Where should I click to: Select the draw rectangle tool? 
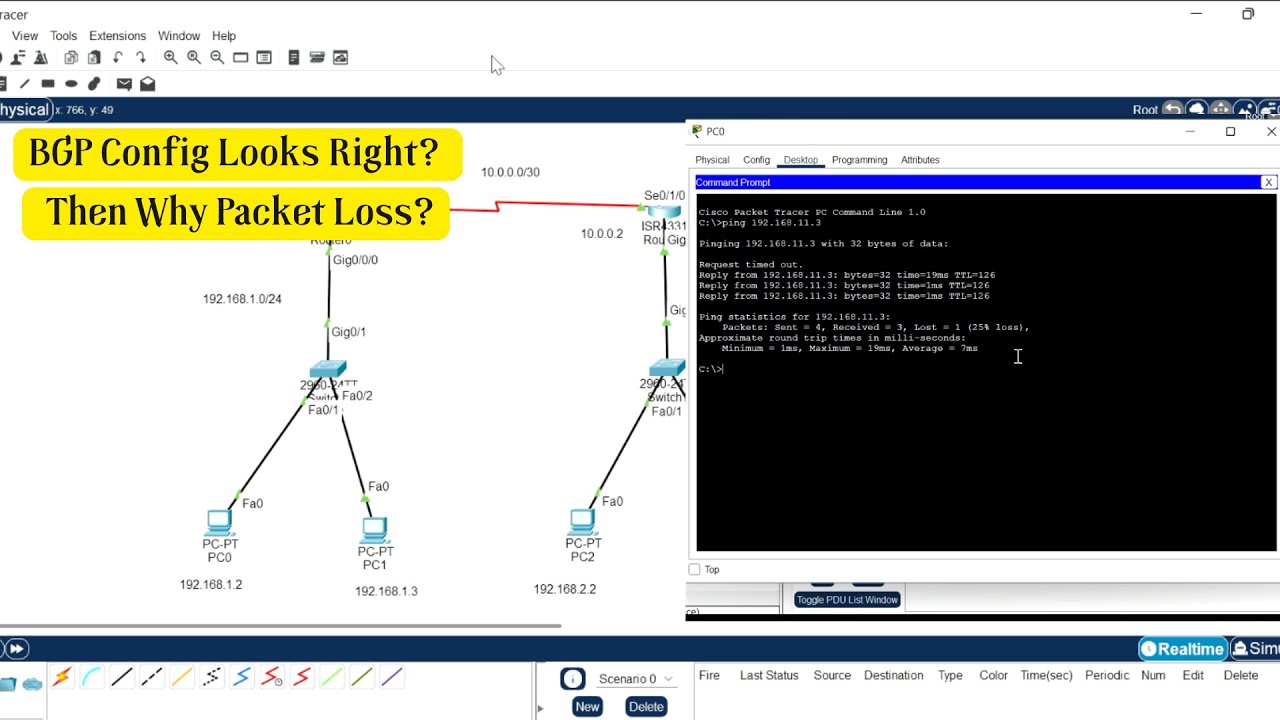tap(47, 84)
